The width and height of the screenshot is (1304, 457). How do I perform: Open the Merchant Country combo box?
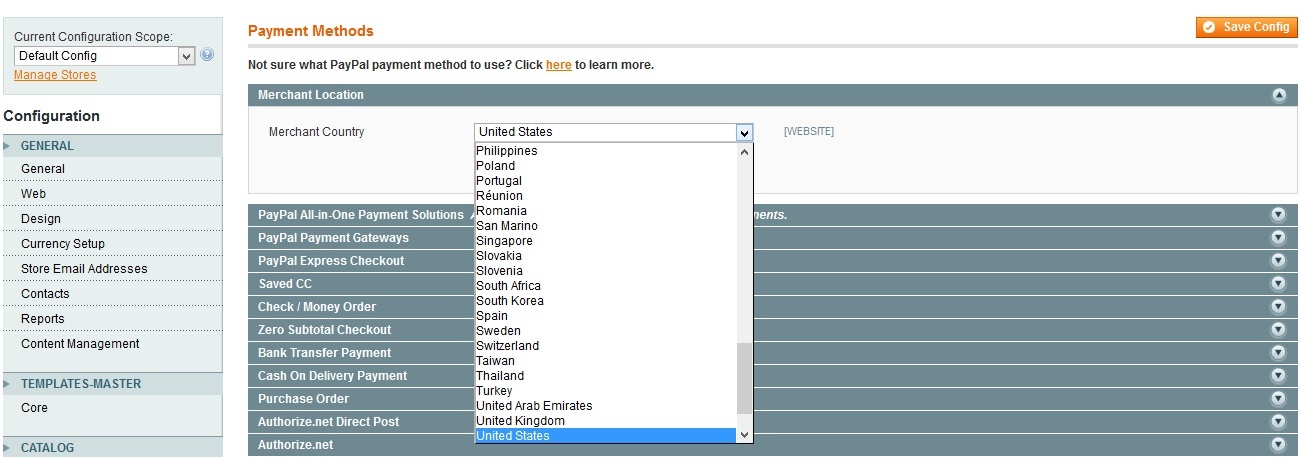click(613, 132)
